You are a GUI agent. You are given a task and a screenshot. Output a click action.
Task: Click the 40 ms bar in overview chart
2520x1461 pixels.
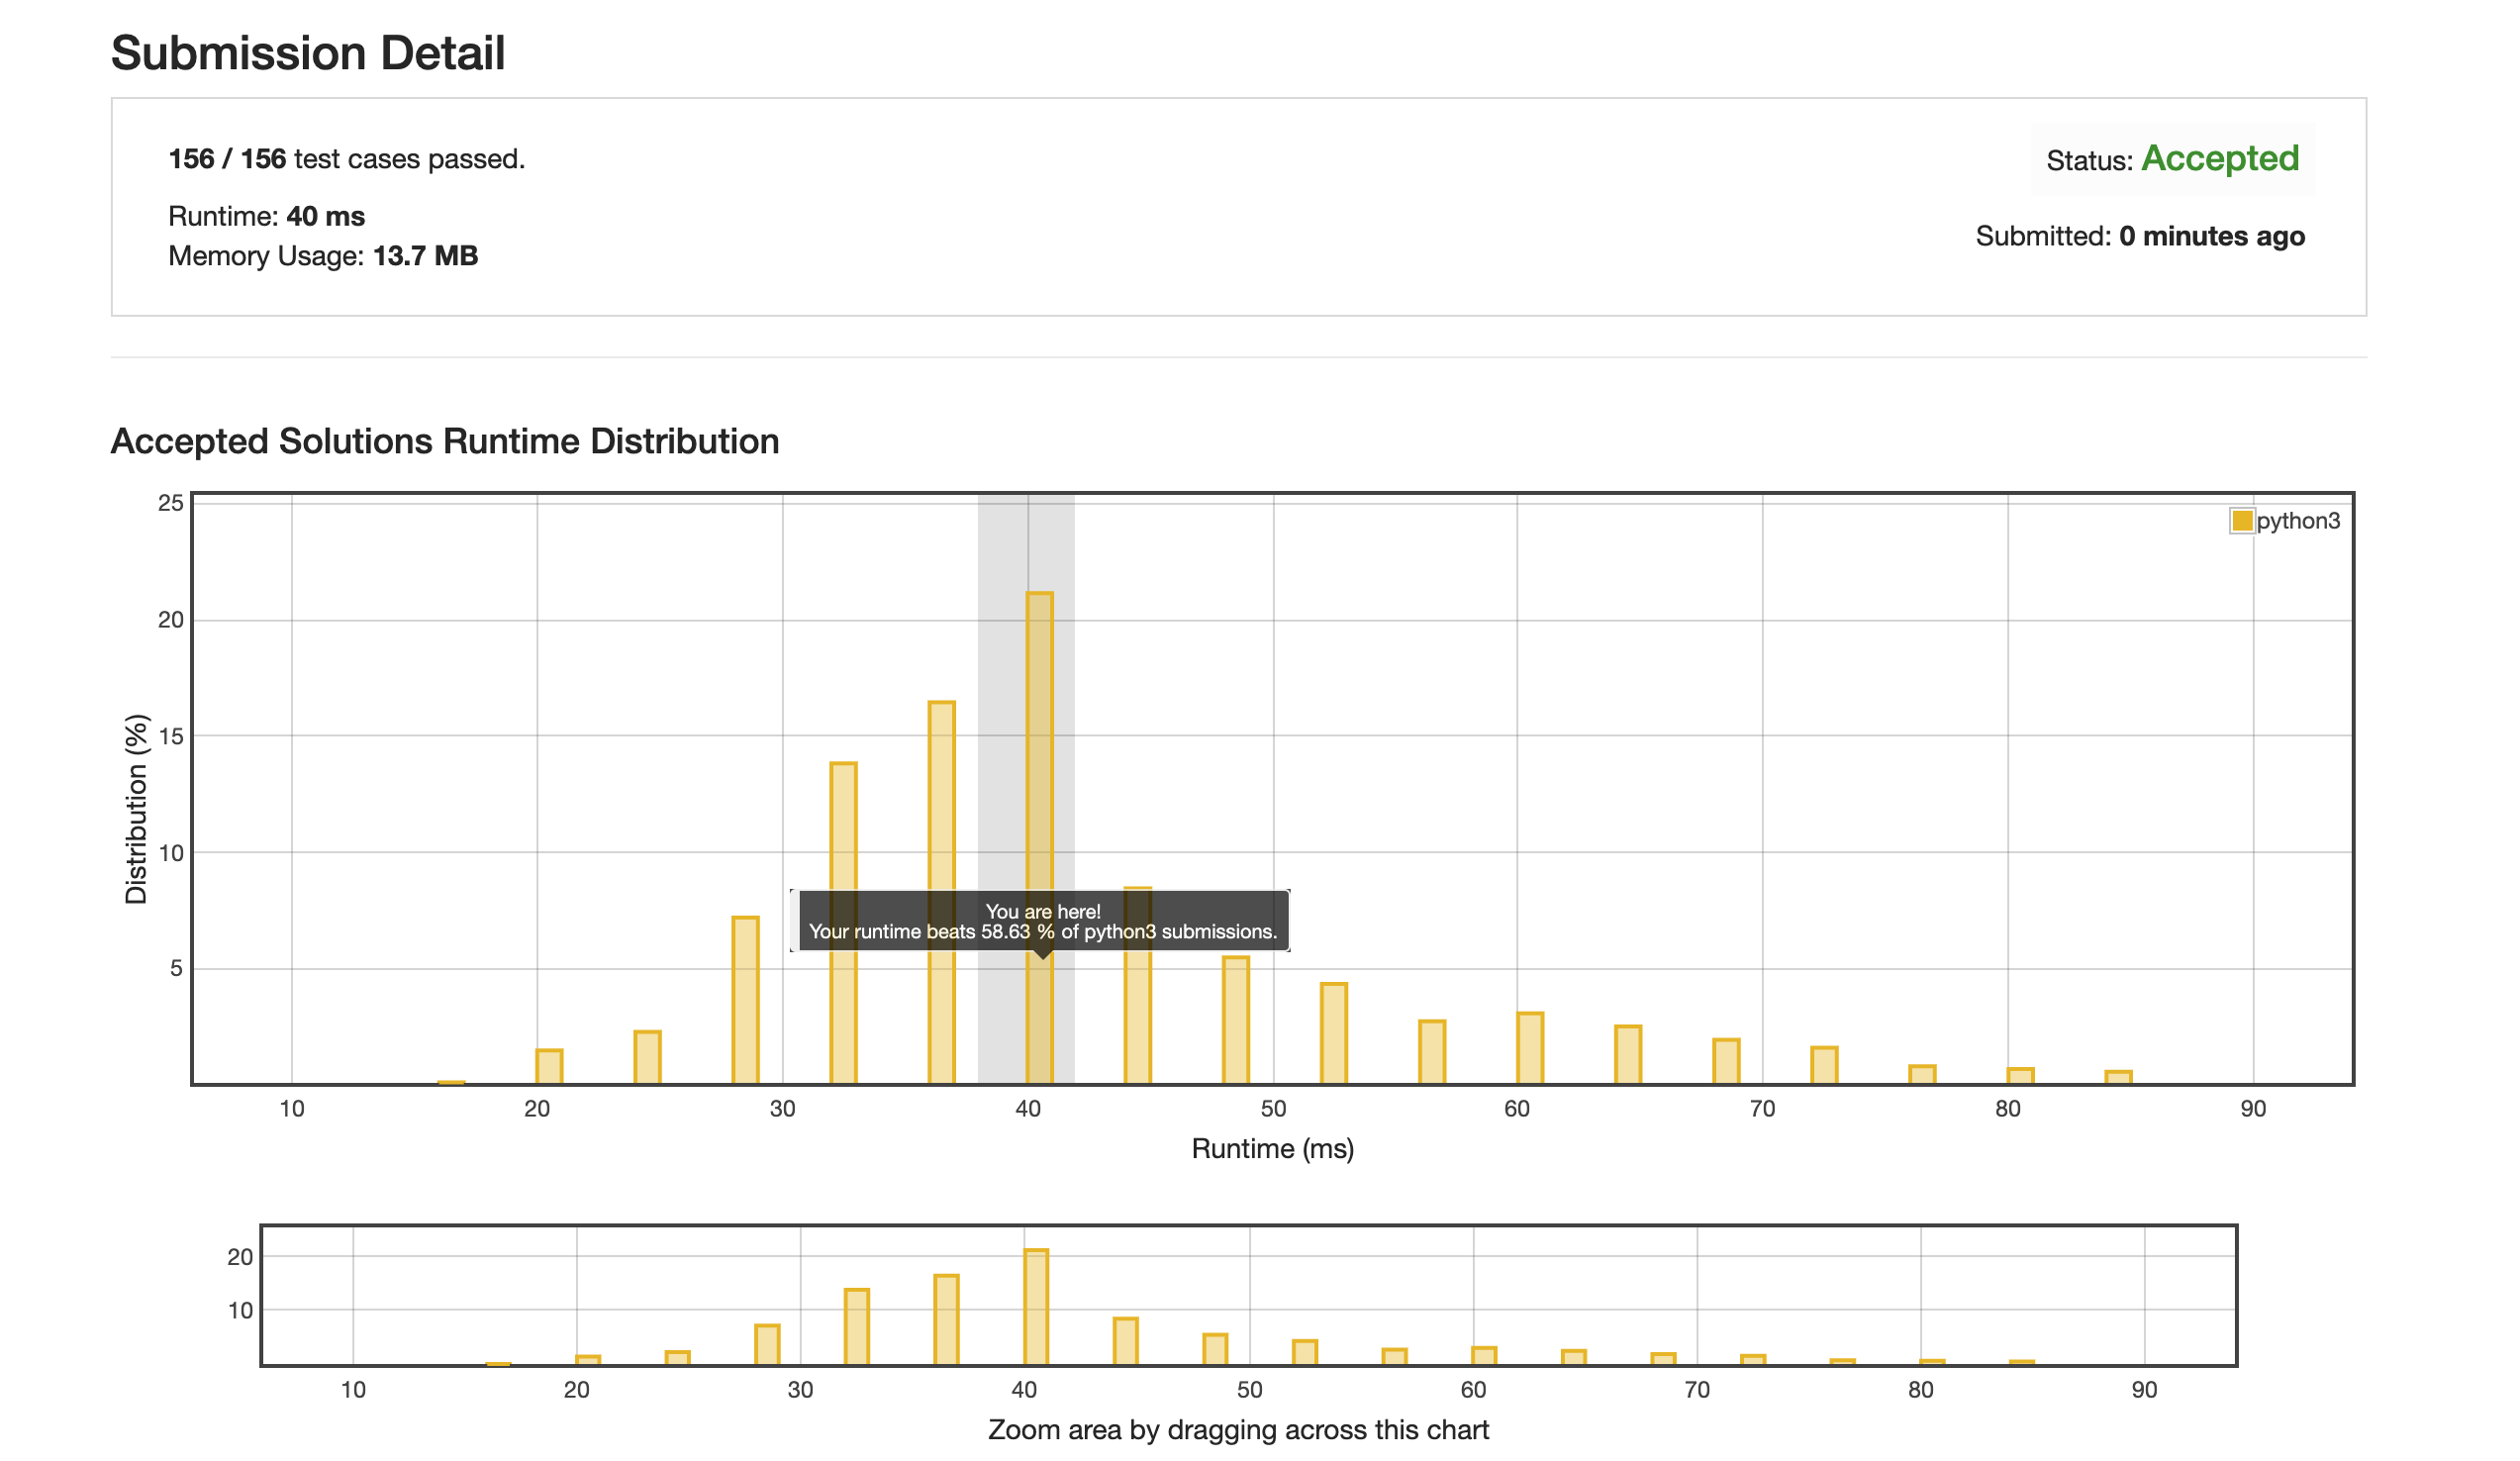point(1036,1306)
